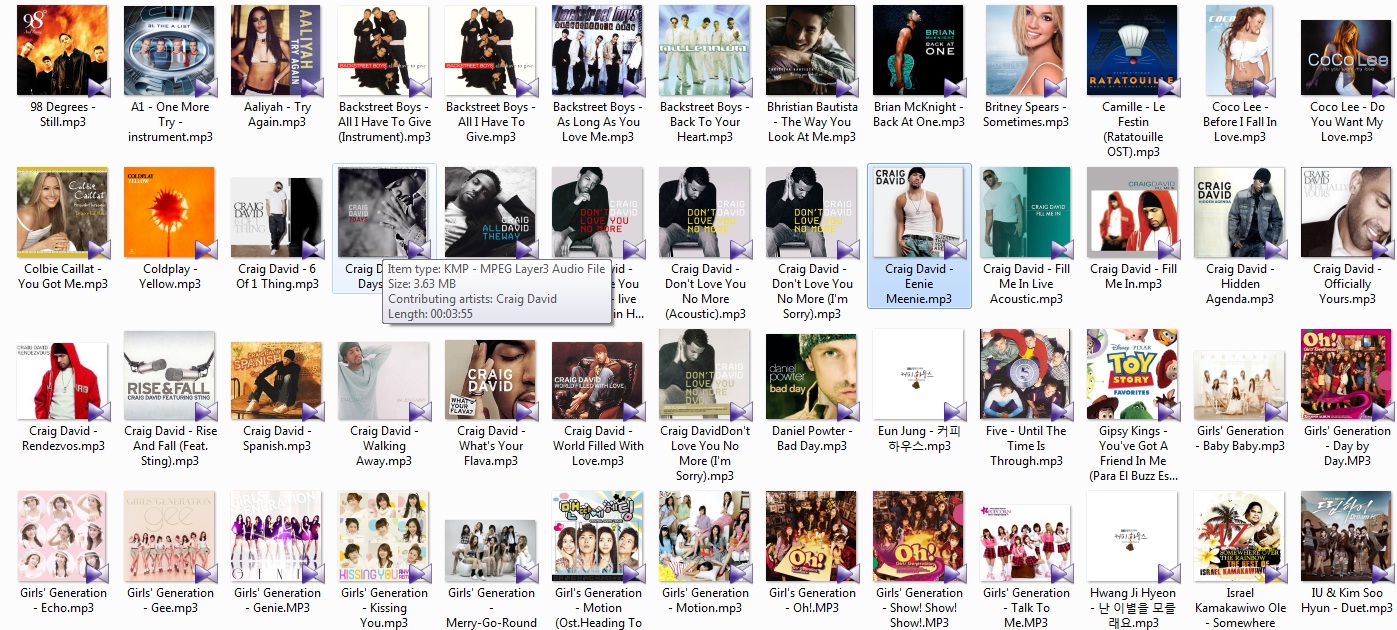This screenshot has height=630, width=1397.
Task: Choose the Daniel Powter - Bad Day.mp3 icon
Action: tap(811, 376)
